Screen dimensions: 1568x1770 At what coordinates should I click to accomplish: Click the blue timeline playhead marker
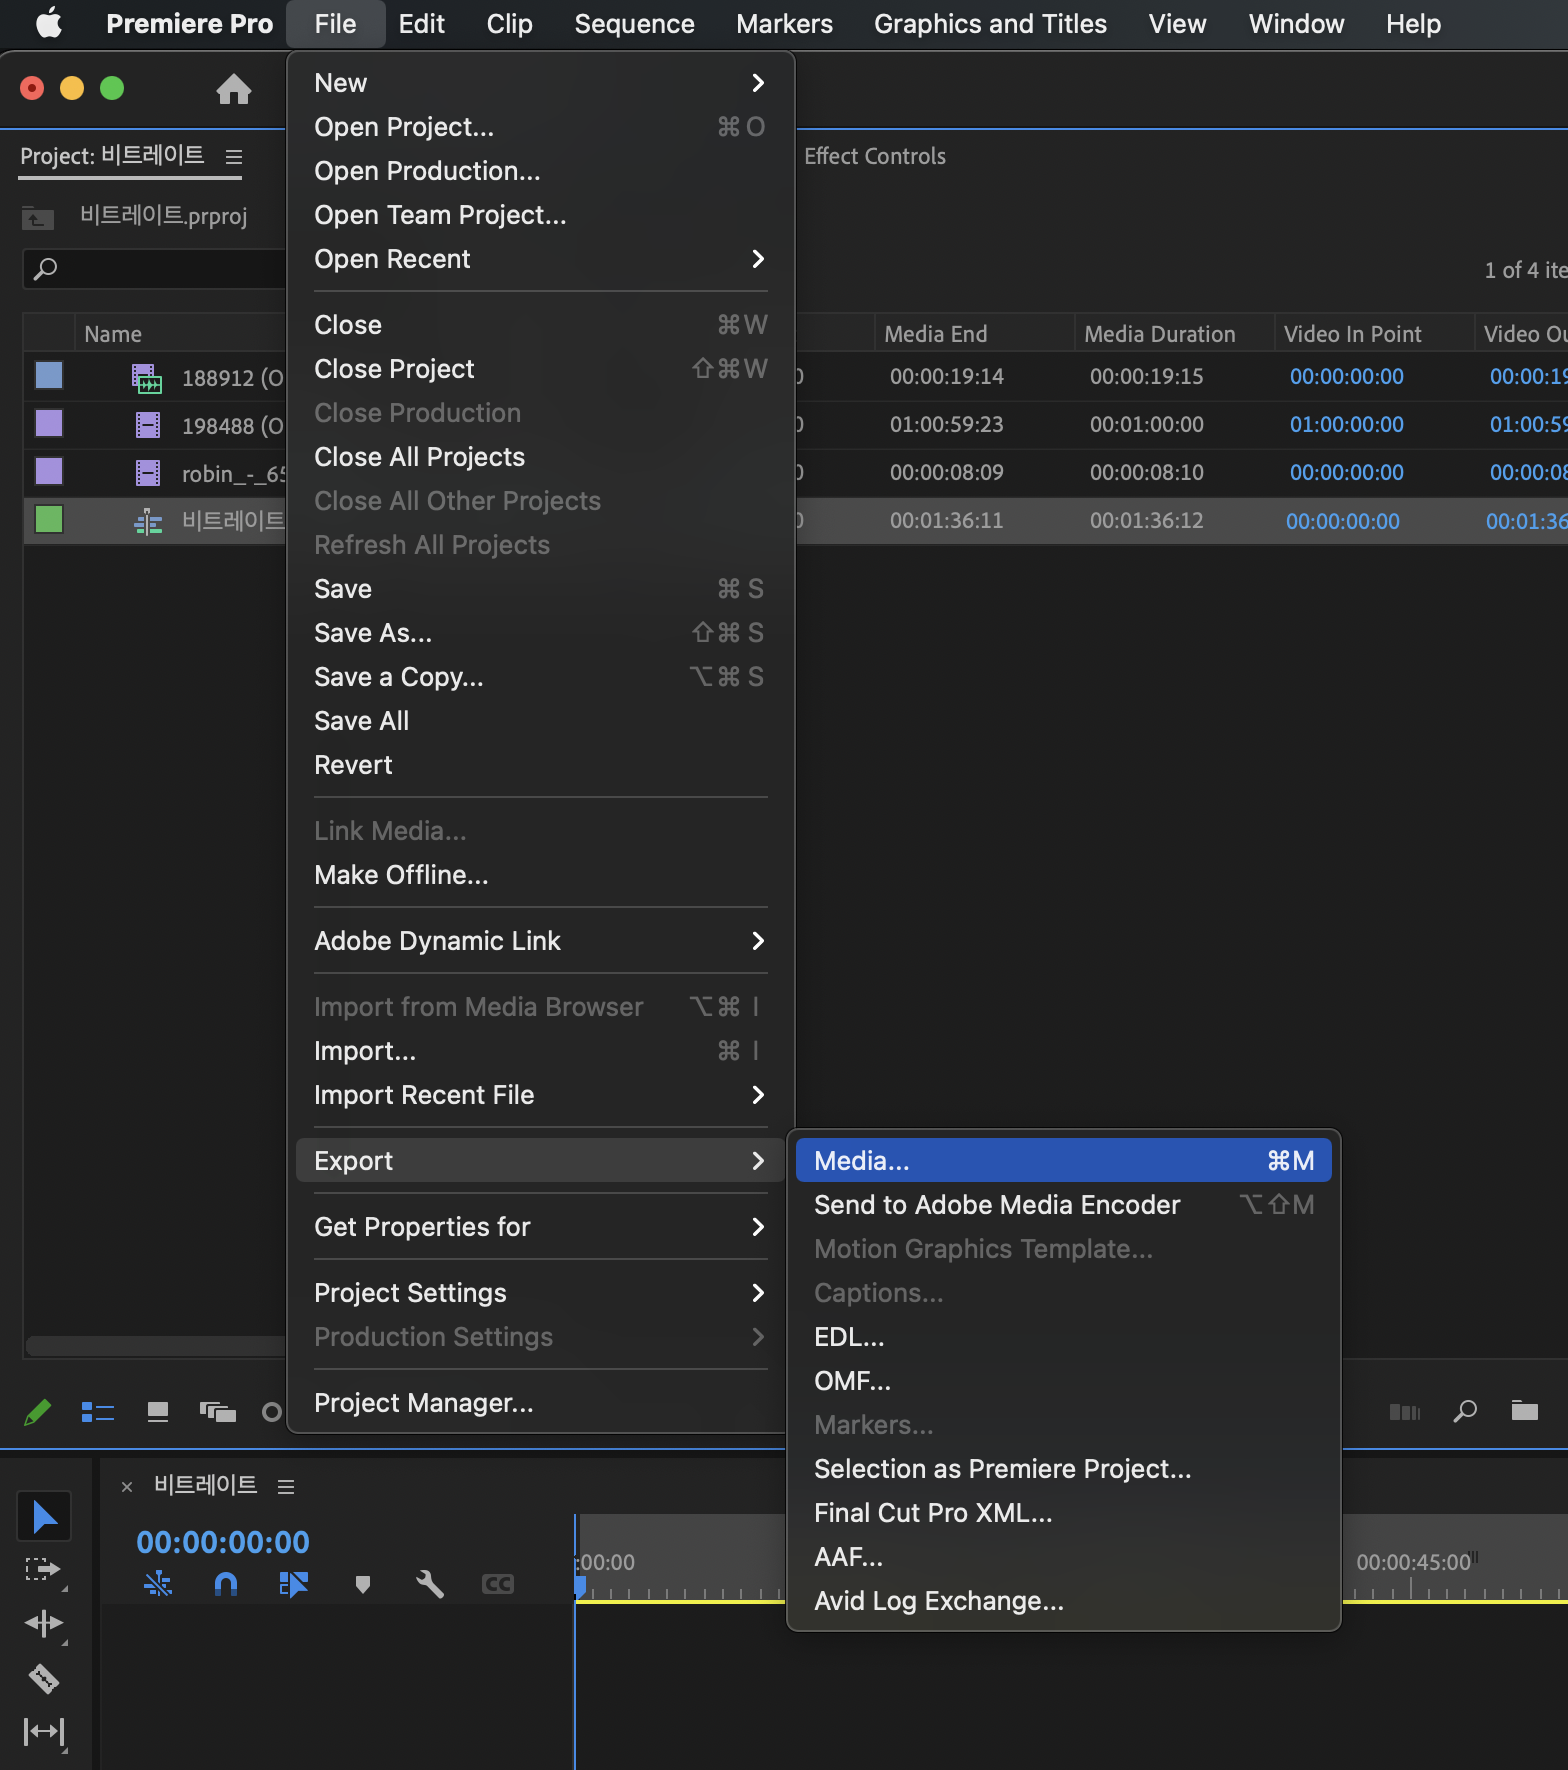(x=579, y=1586)
